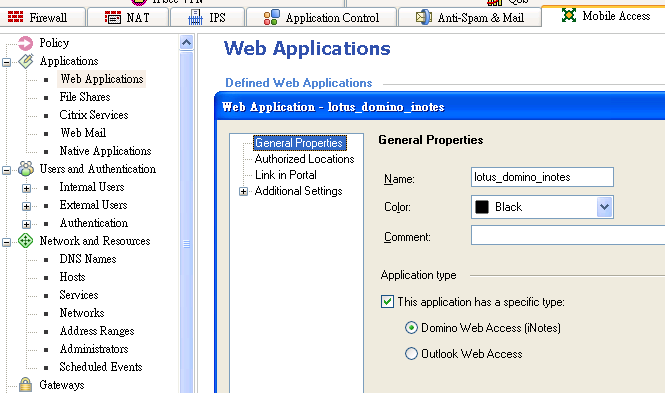Open Link in Portal in the dialog tree

point(286,175)
